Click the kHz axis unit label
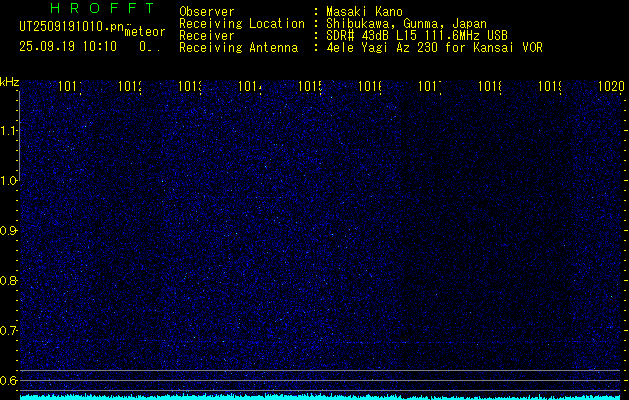 point(9,81)
